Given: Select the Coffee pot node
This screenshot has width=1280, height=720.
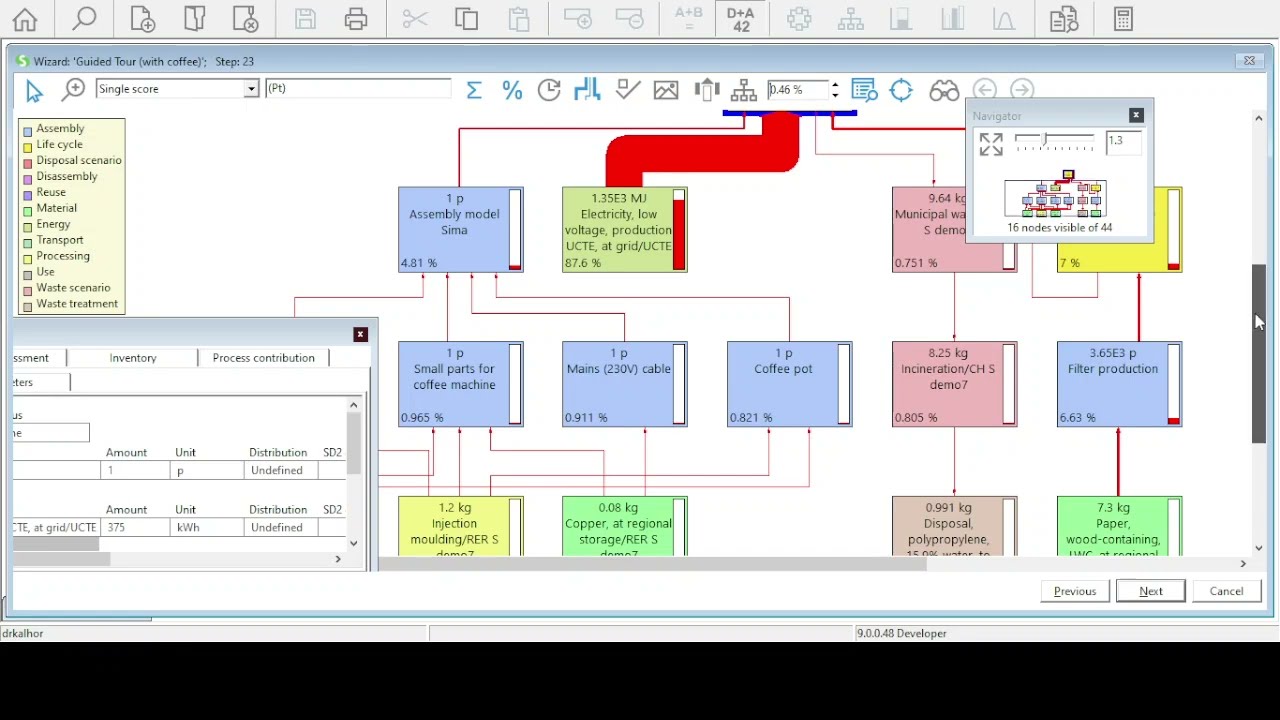Looking at the screenshot, I should [x=789, y=384].
